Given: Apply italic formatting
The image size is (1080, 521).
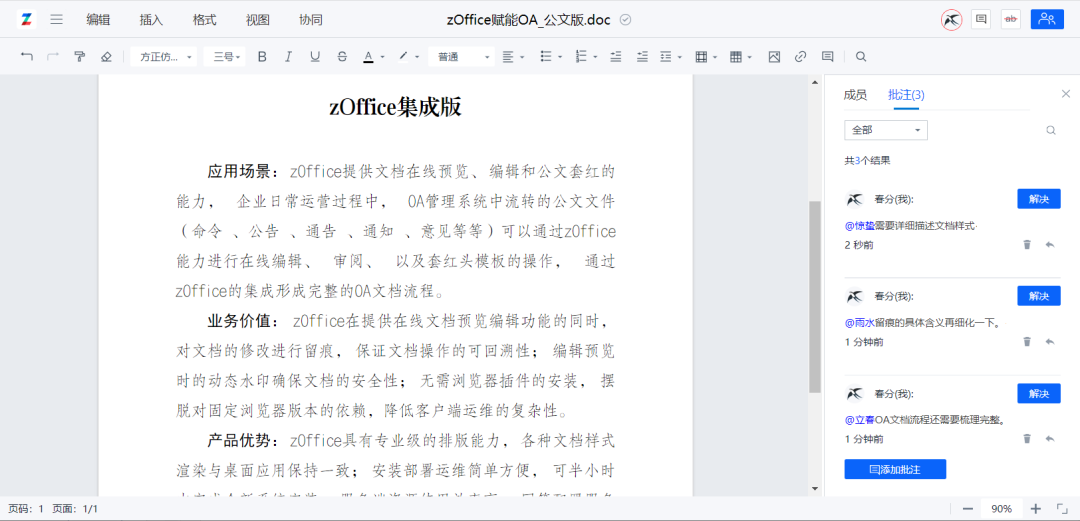Looking at the screenshot, I should click(x=288, y=57).
